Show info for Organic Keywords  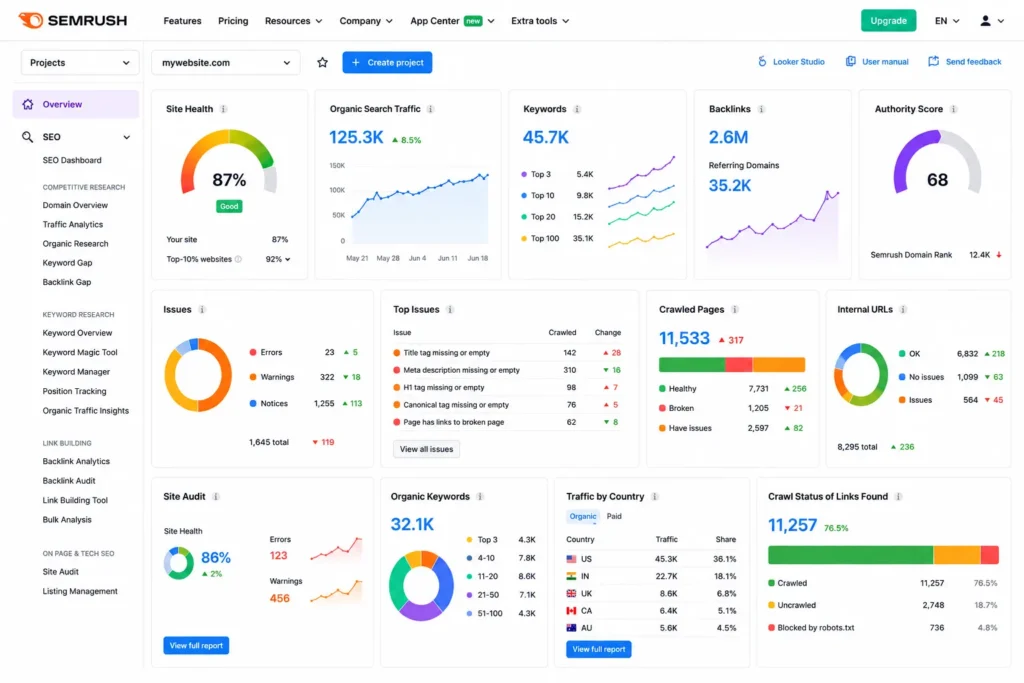(x=480, y=497)
